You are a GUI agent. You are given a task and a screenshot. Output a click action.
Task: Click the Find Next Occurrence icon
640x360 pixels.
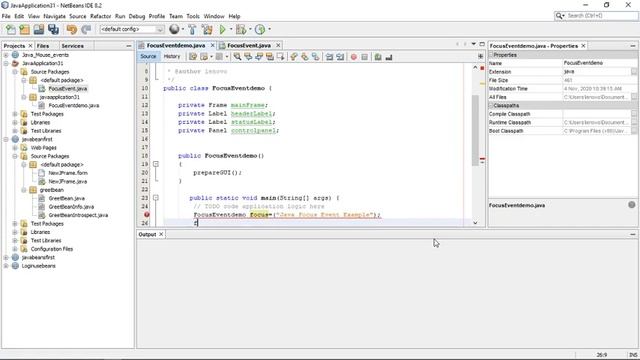(x=259, y=57)
